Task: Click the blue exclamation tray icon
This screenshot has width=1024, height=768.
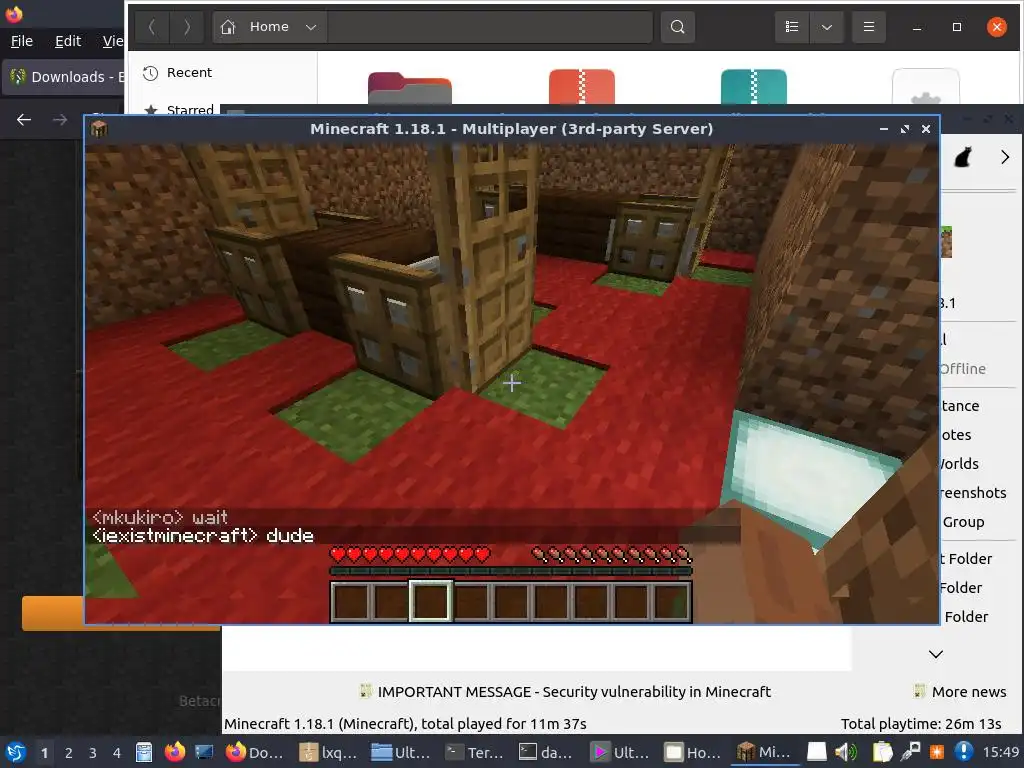Action: pyautogui.click(x=964, y=752)
